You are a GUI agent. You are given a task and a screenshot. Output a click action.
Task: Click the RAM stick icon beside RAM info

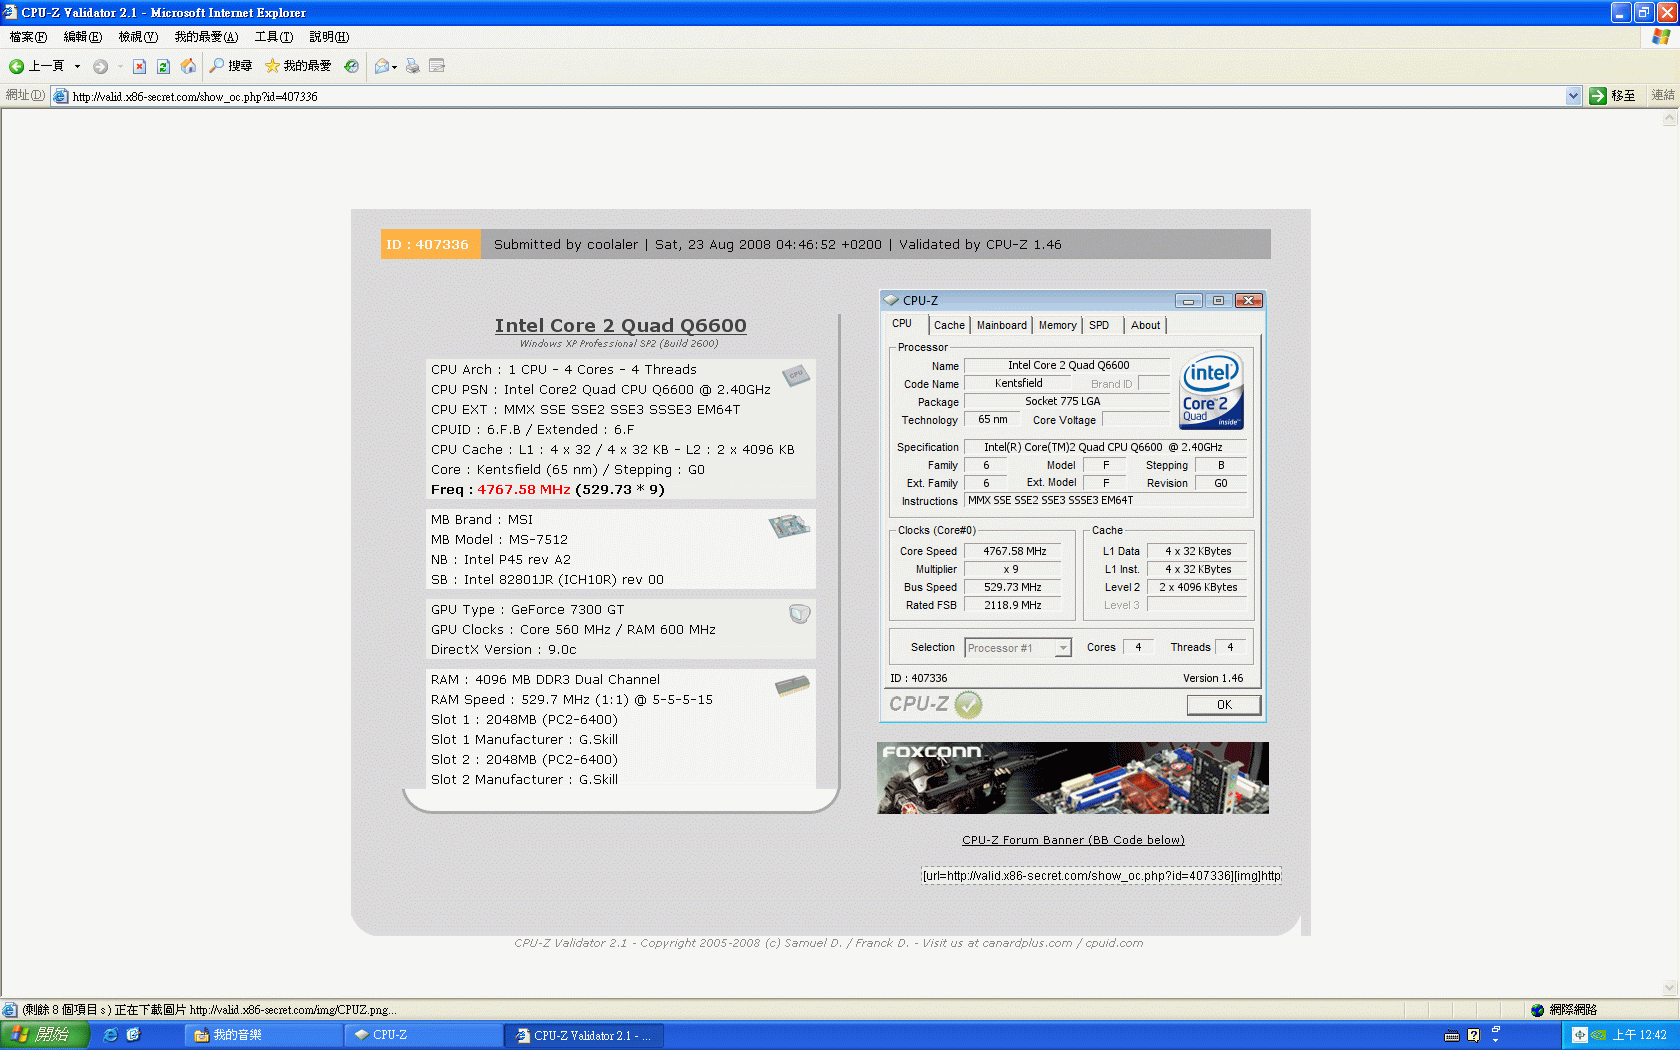pos(792,687)
